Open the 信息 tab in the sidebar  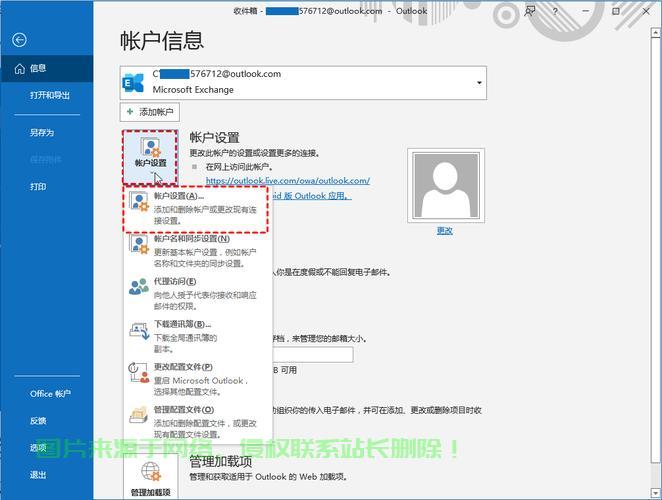click(47, 68)
